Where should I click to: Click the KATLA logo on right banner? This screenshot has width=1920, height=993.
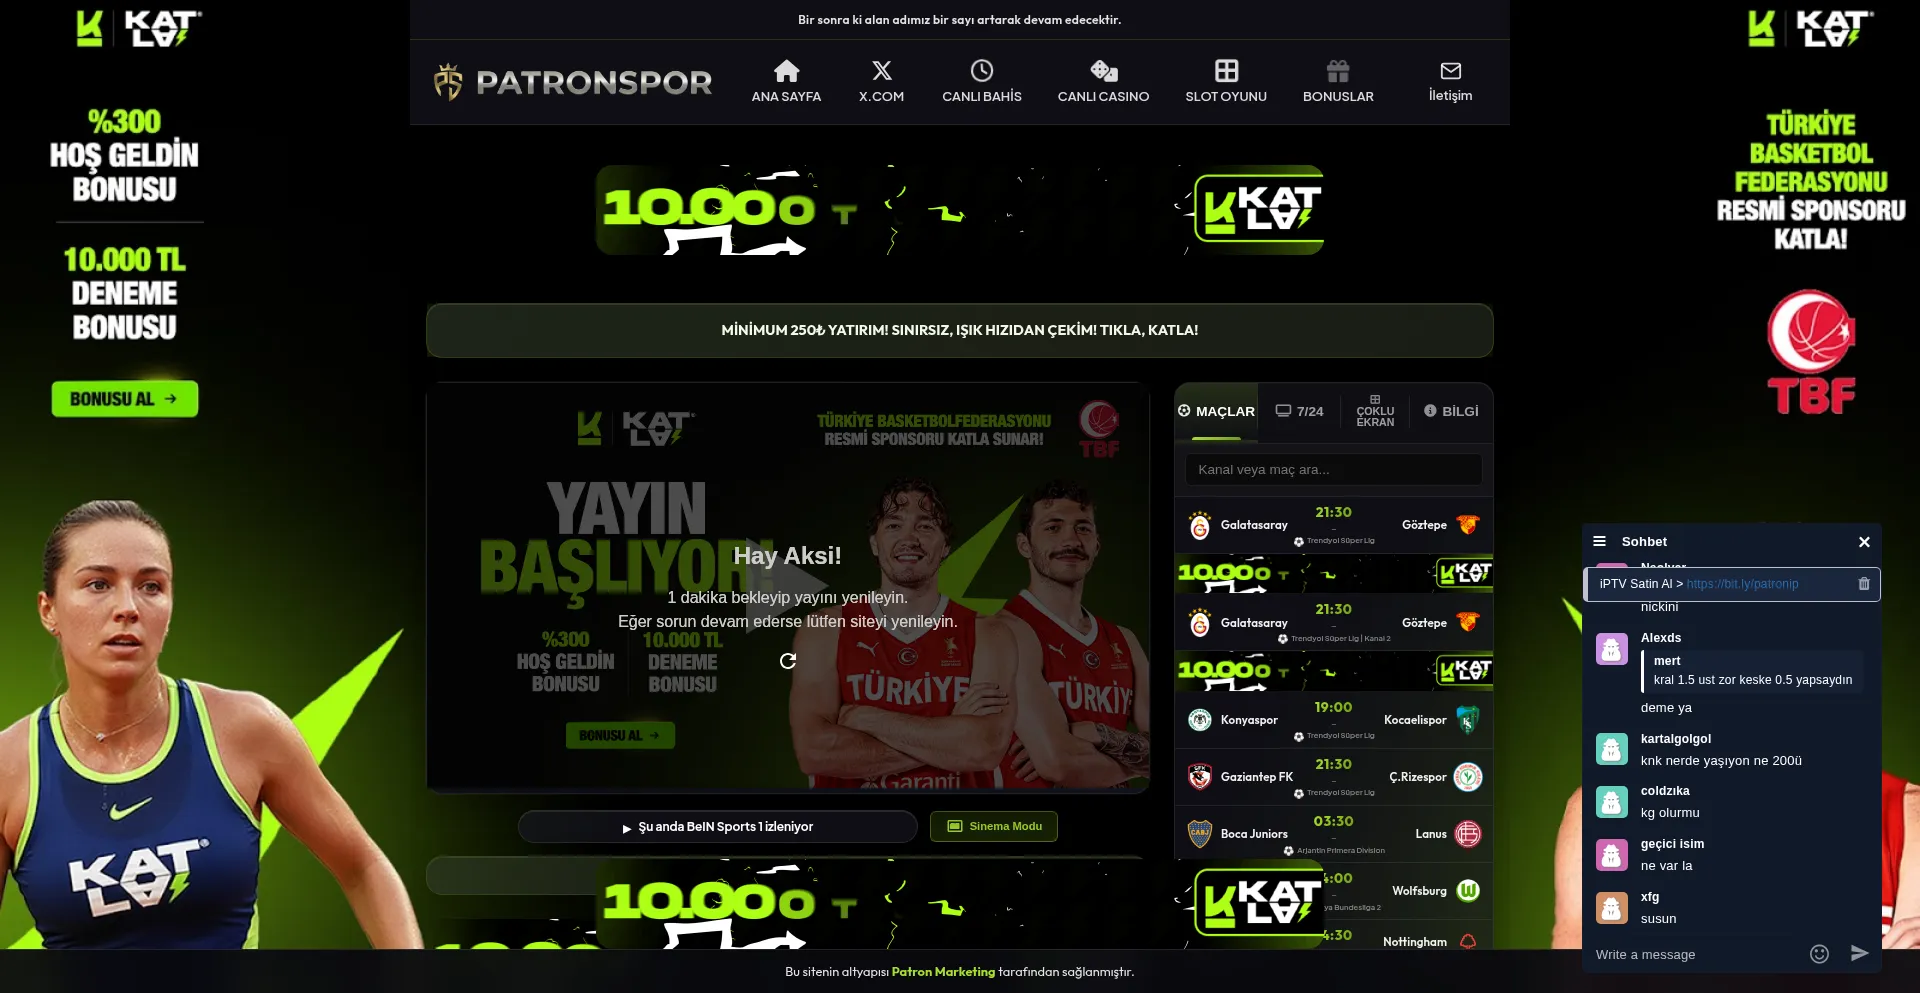pyautogui.click(x=1810, y=28)
